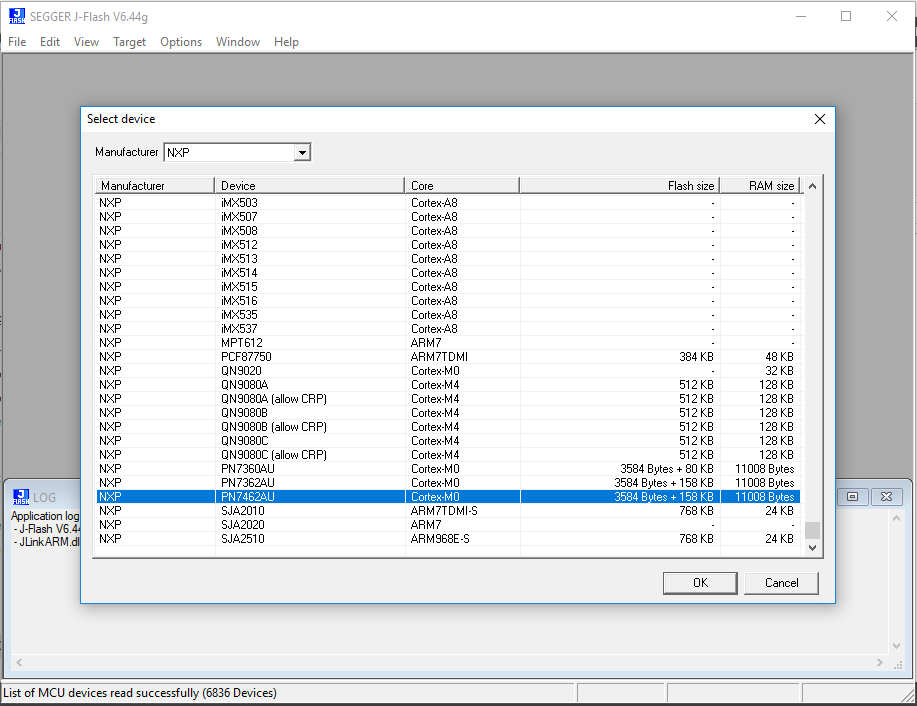Expand the Manufacturer combo box
Image resolution: width=917 pixels, height=706 pixels.
(x=302, y=153)
